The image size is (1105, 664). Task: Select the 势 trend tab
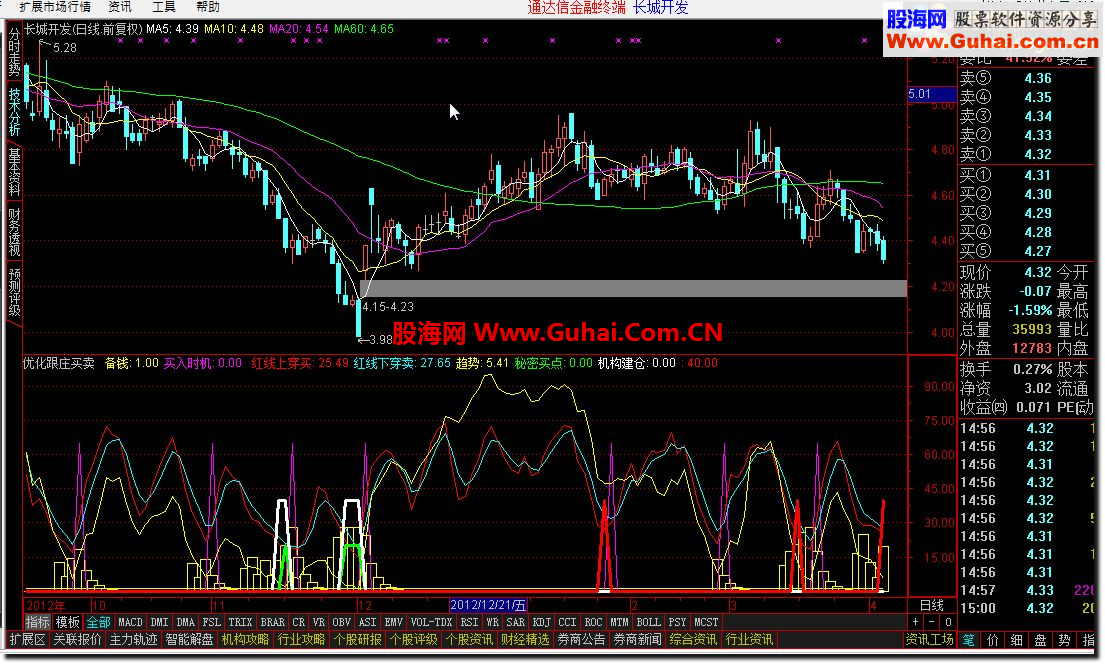[x=1064, y=640]
